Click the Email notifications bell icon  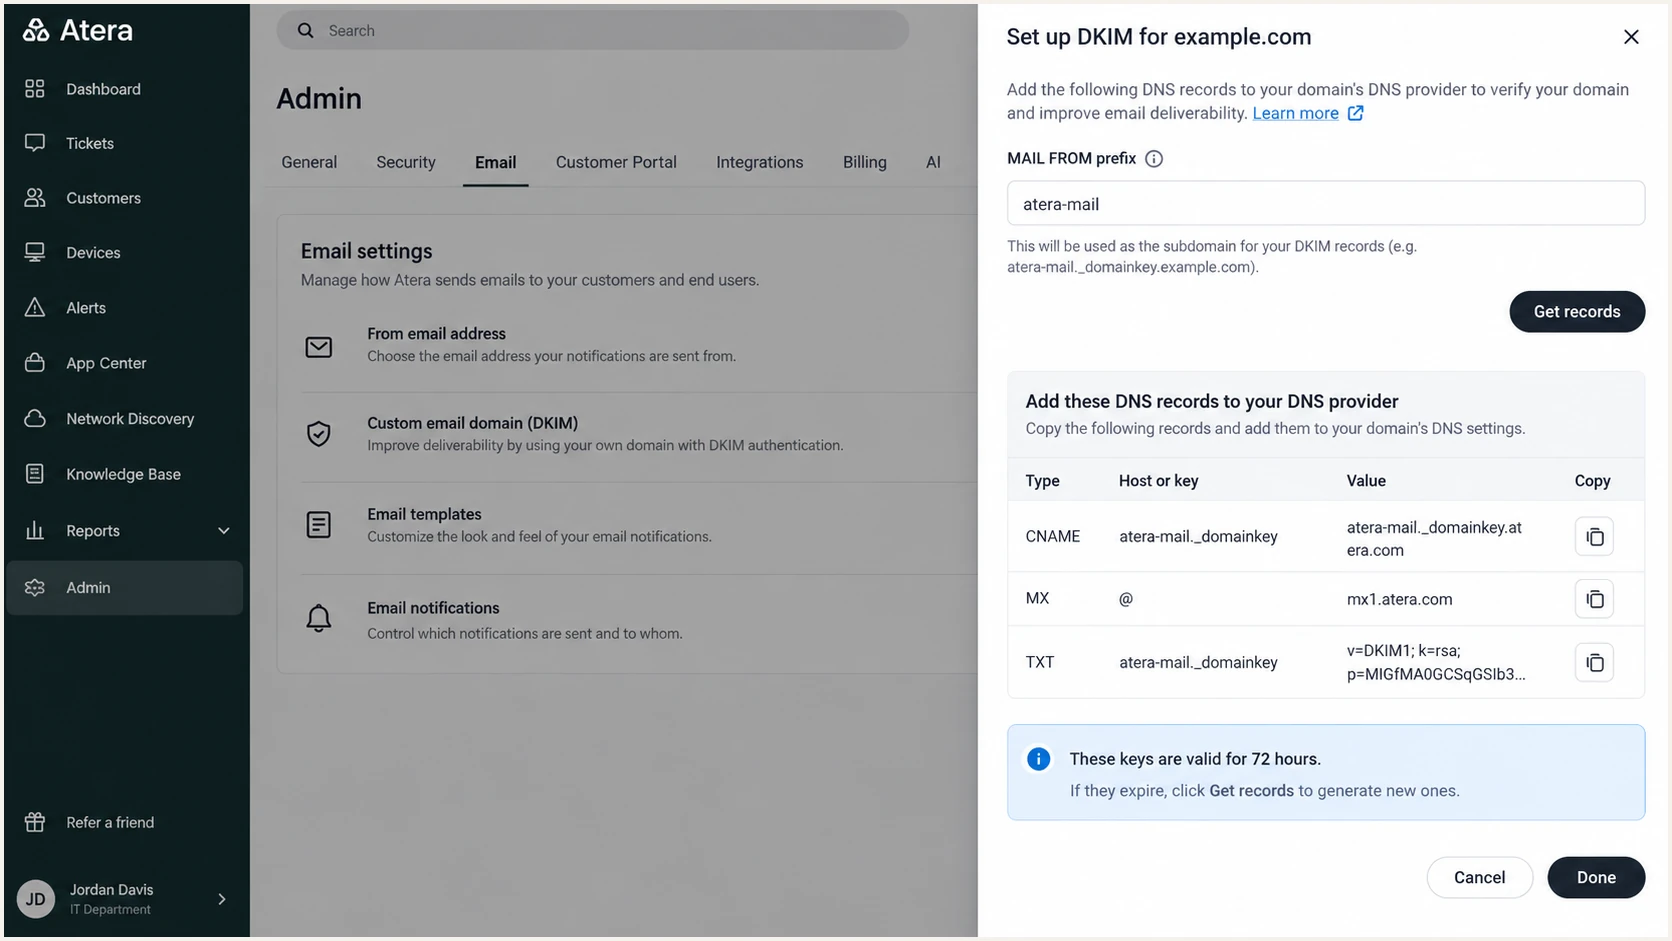coord(319,619)
